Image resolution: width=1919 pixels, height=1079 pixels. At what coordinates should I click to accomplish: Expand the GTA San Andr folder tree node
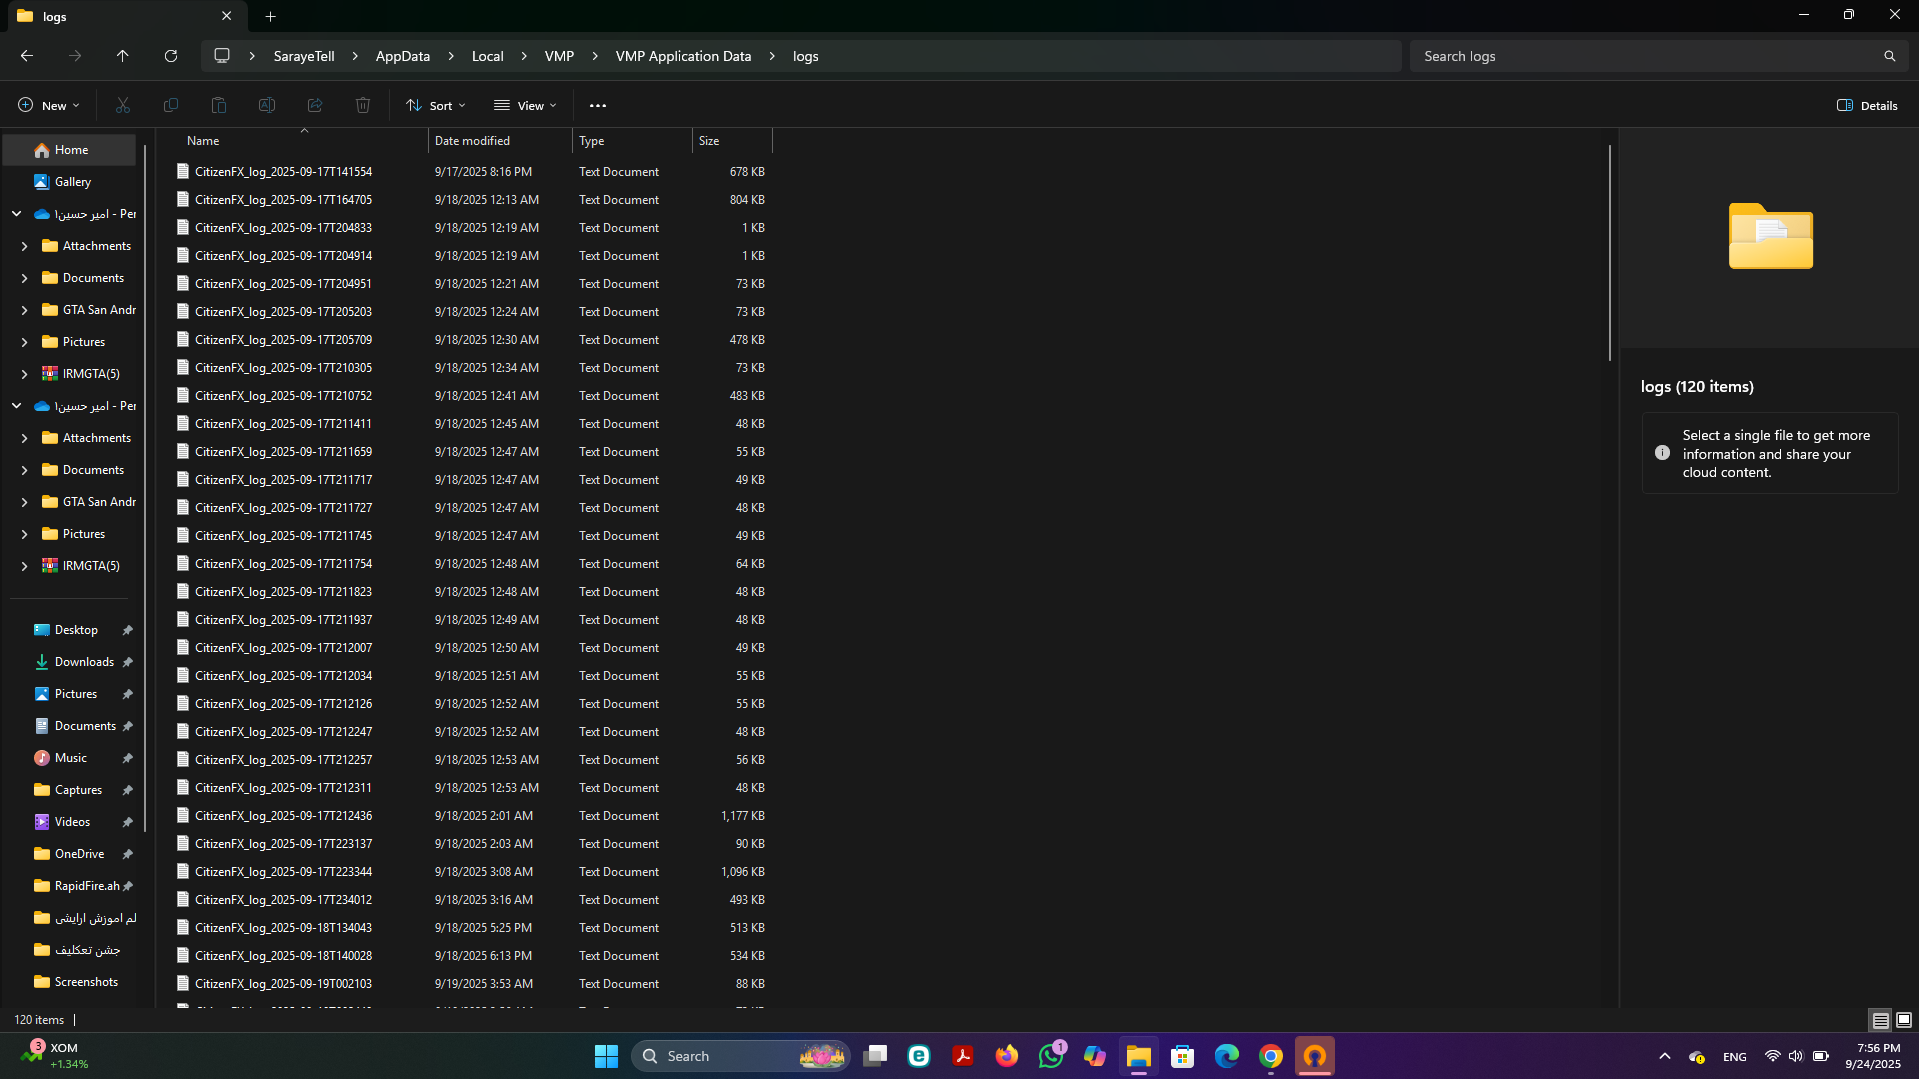click(x=24, y=310)
